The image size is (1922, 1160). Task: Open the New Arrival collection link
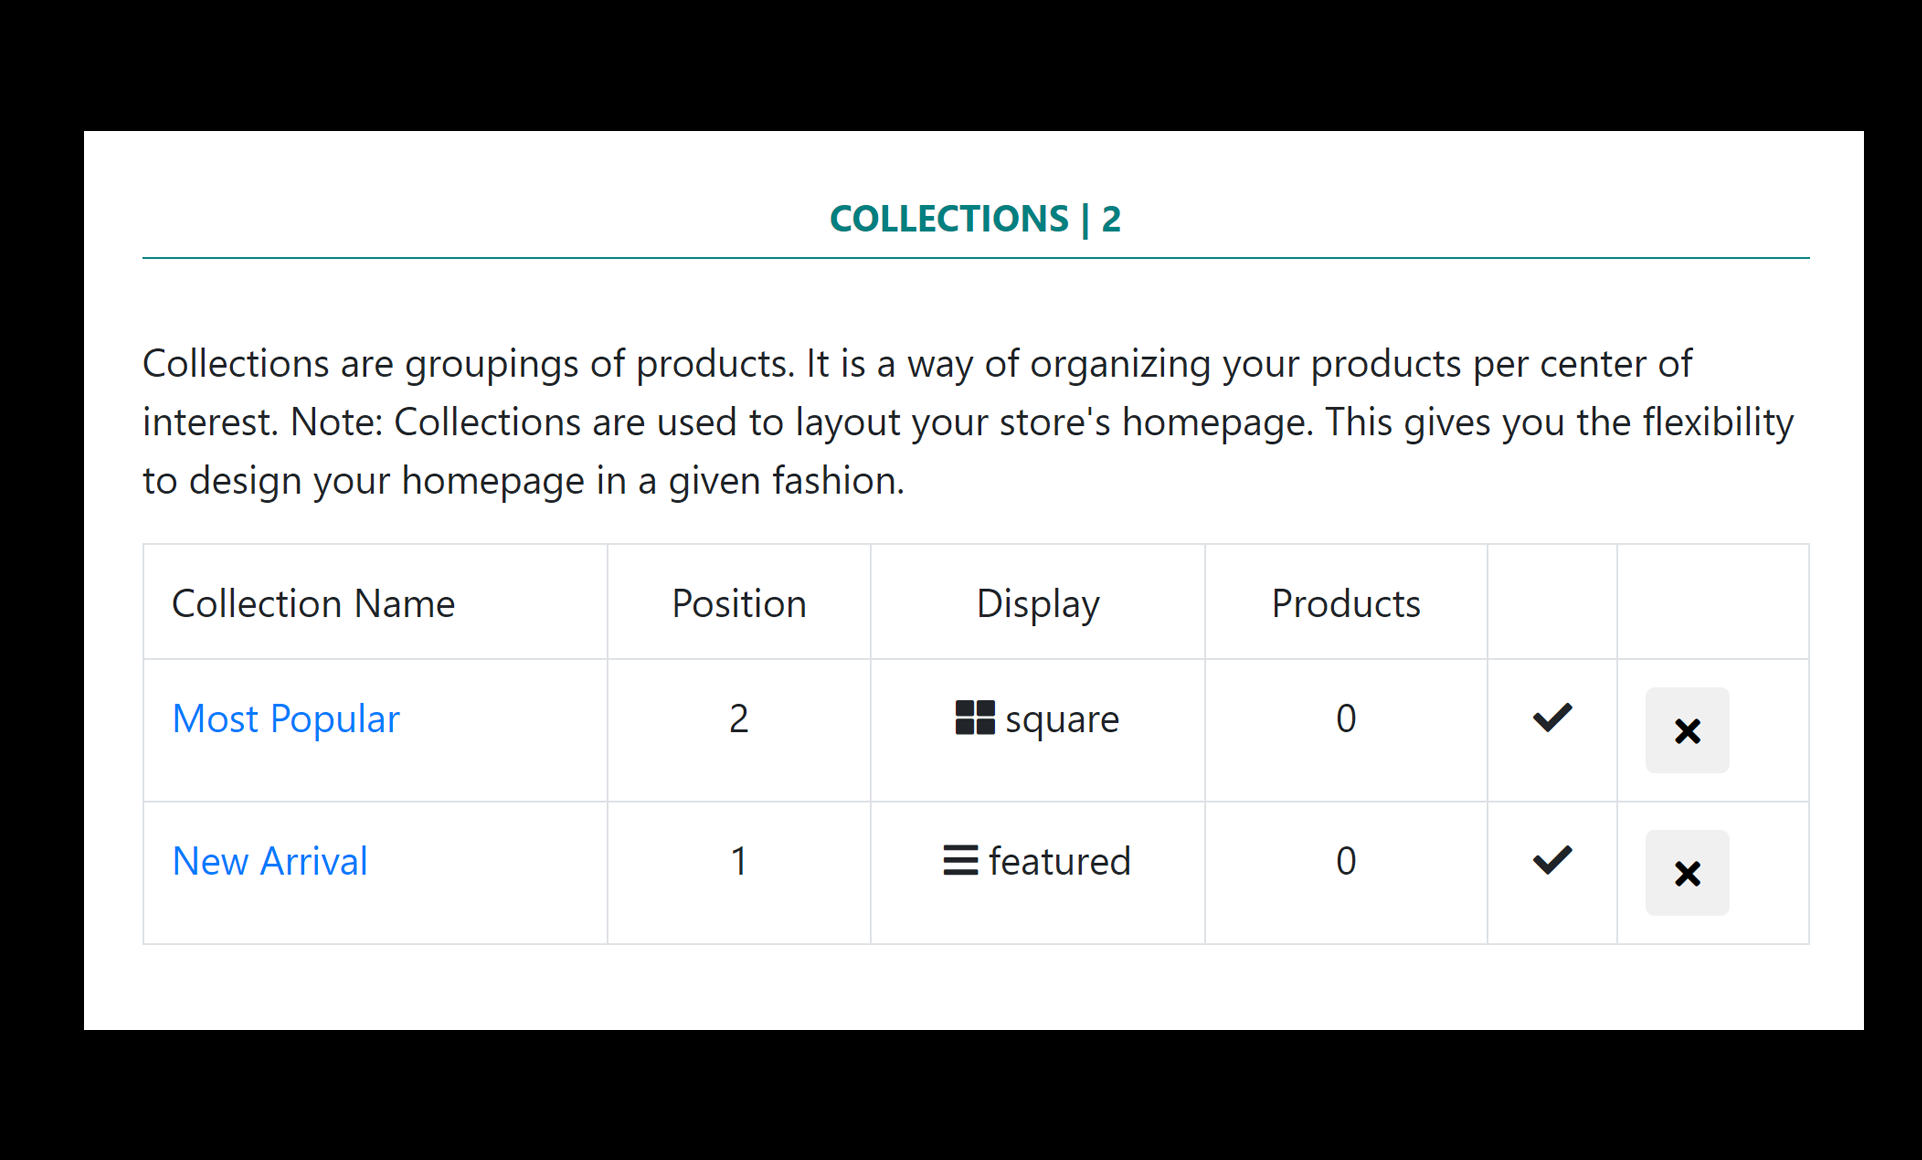click(x=272, y=861)
